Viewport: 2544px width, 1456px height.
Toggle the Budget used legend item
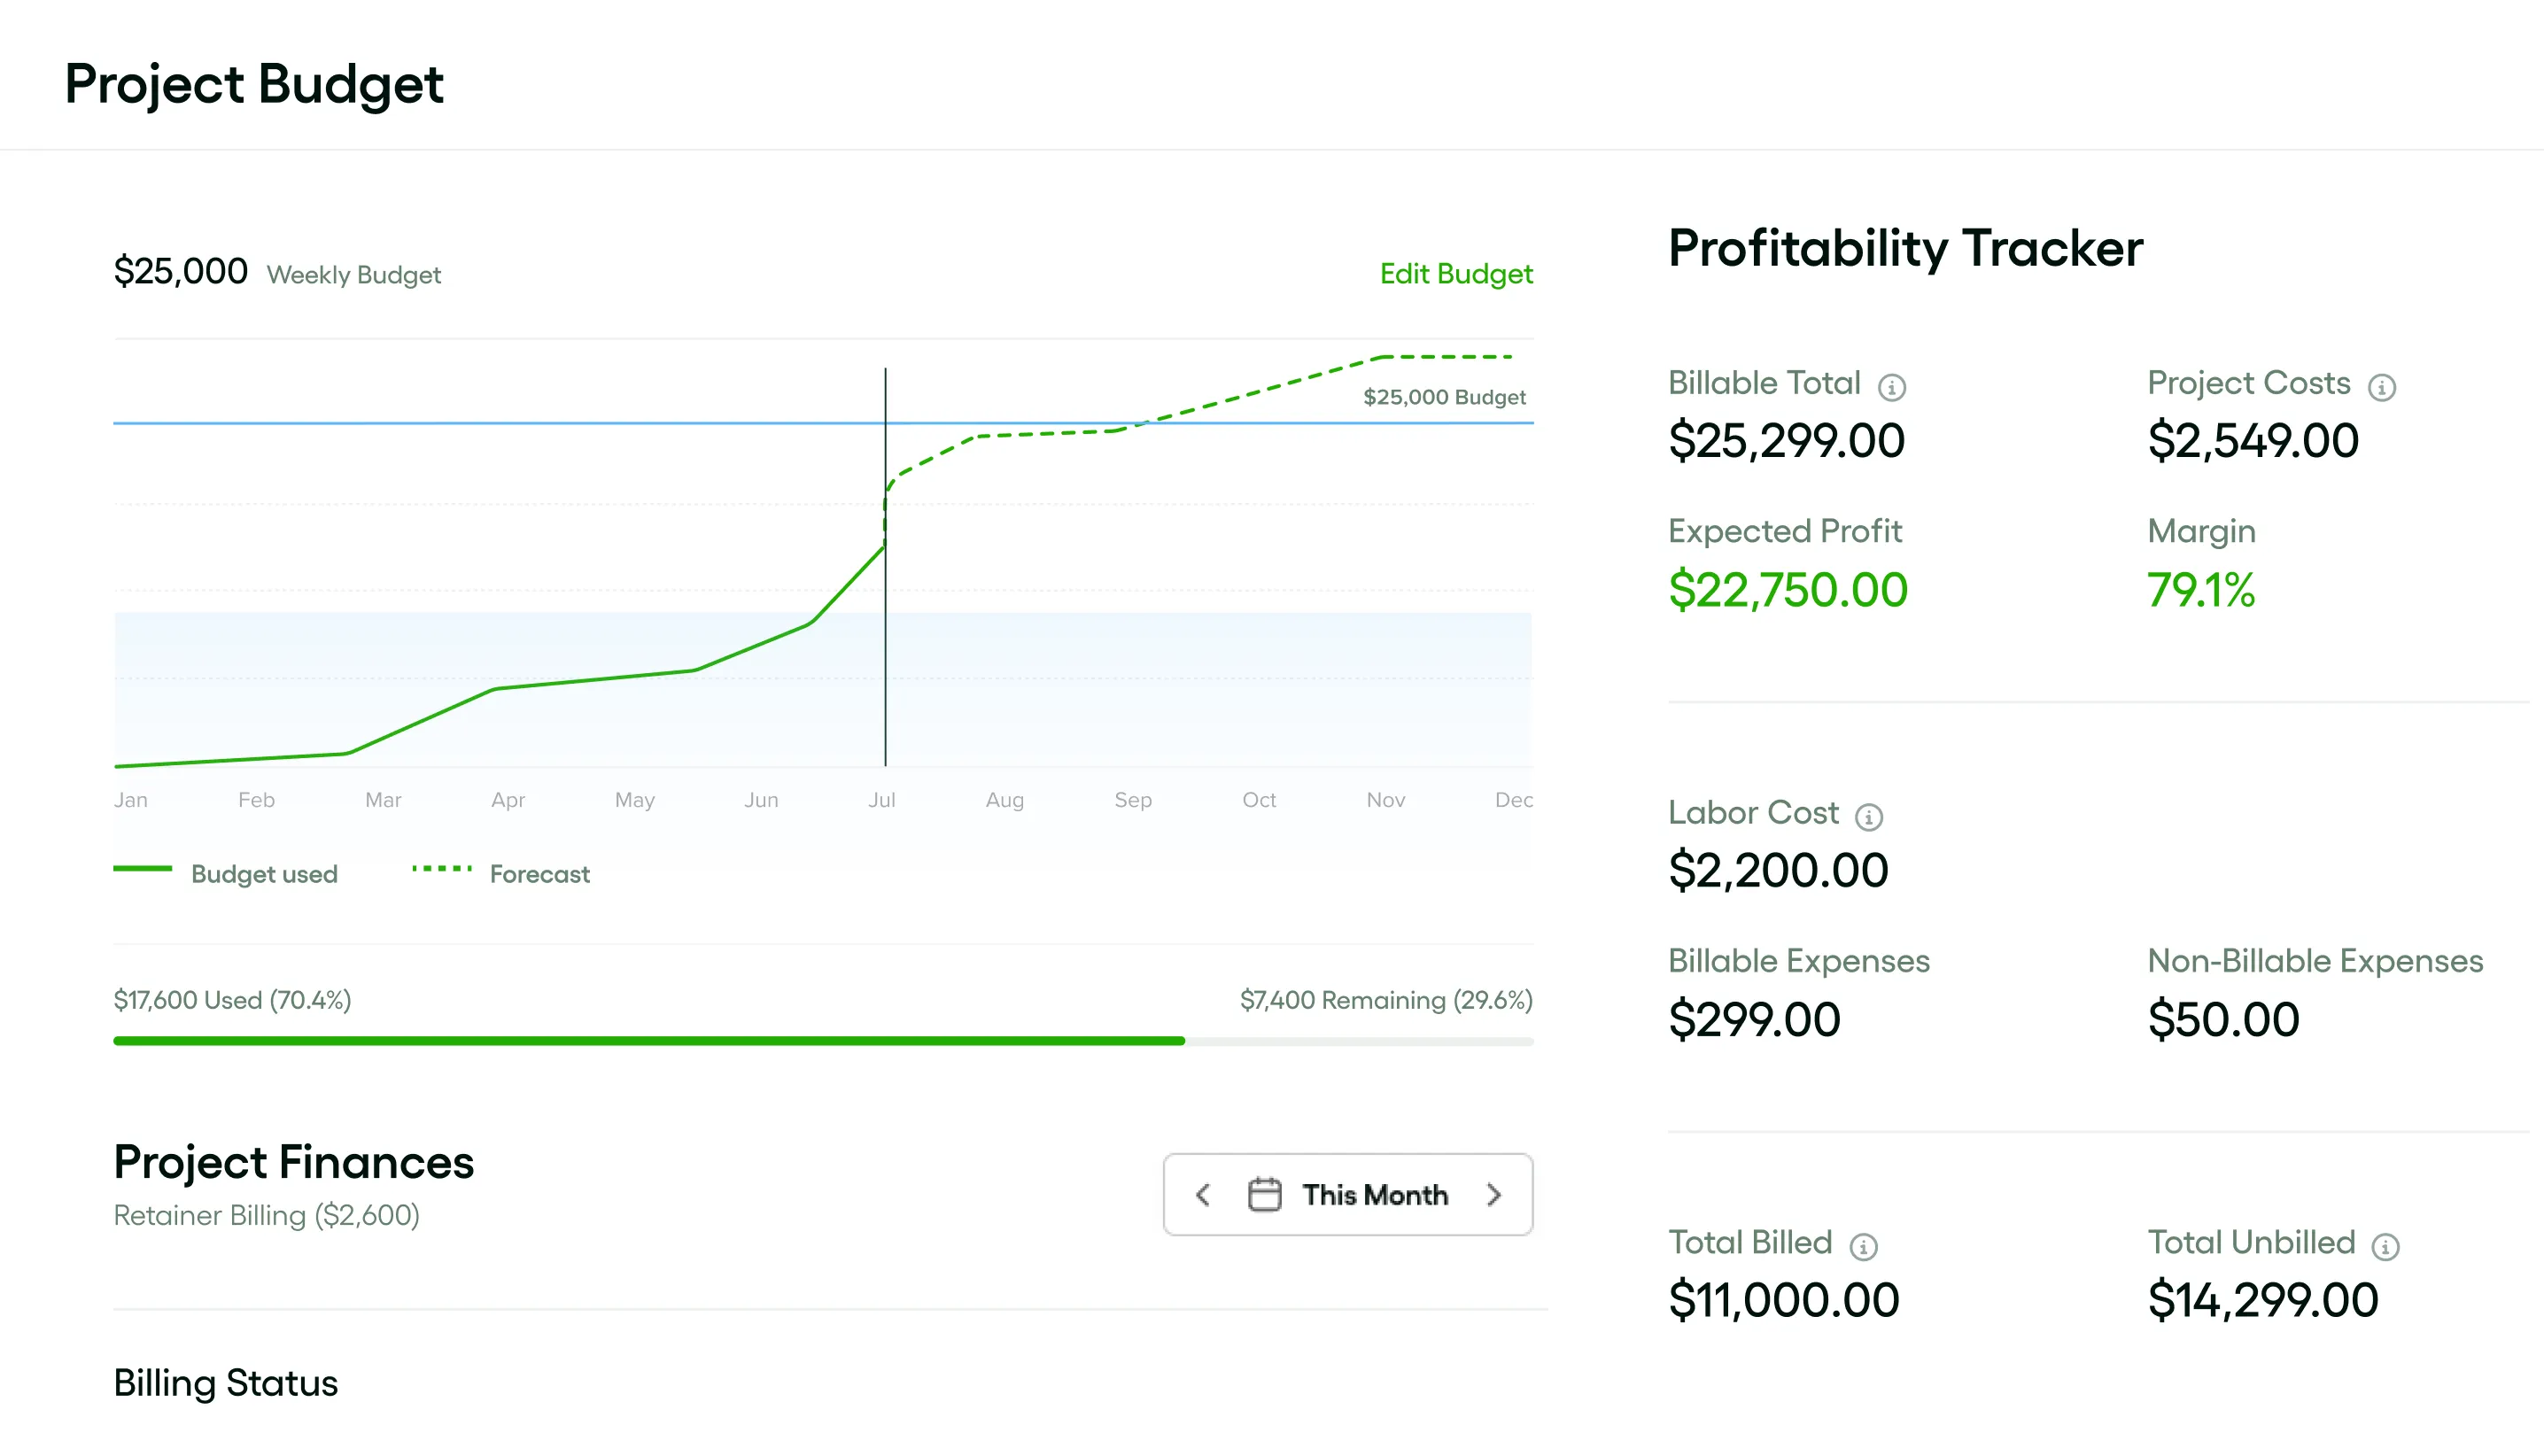(x=226, y=873)
